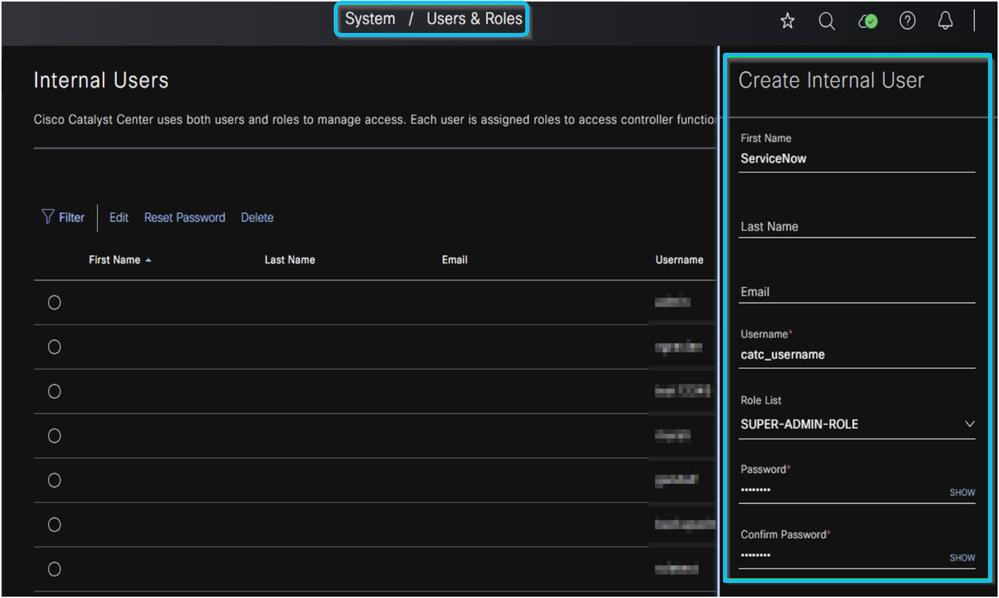Click System in the breadcrumb
This screenshot has height=598, width=999.
(x=370, y=19)
